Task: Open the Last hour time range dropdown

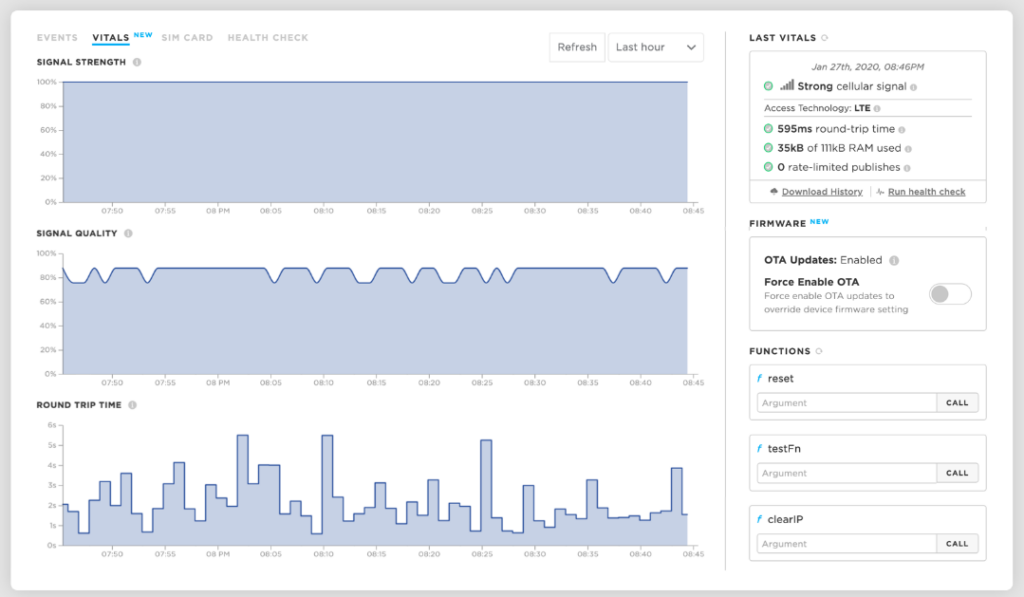Action: pos(655,46)
